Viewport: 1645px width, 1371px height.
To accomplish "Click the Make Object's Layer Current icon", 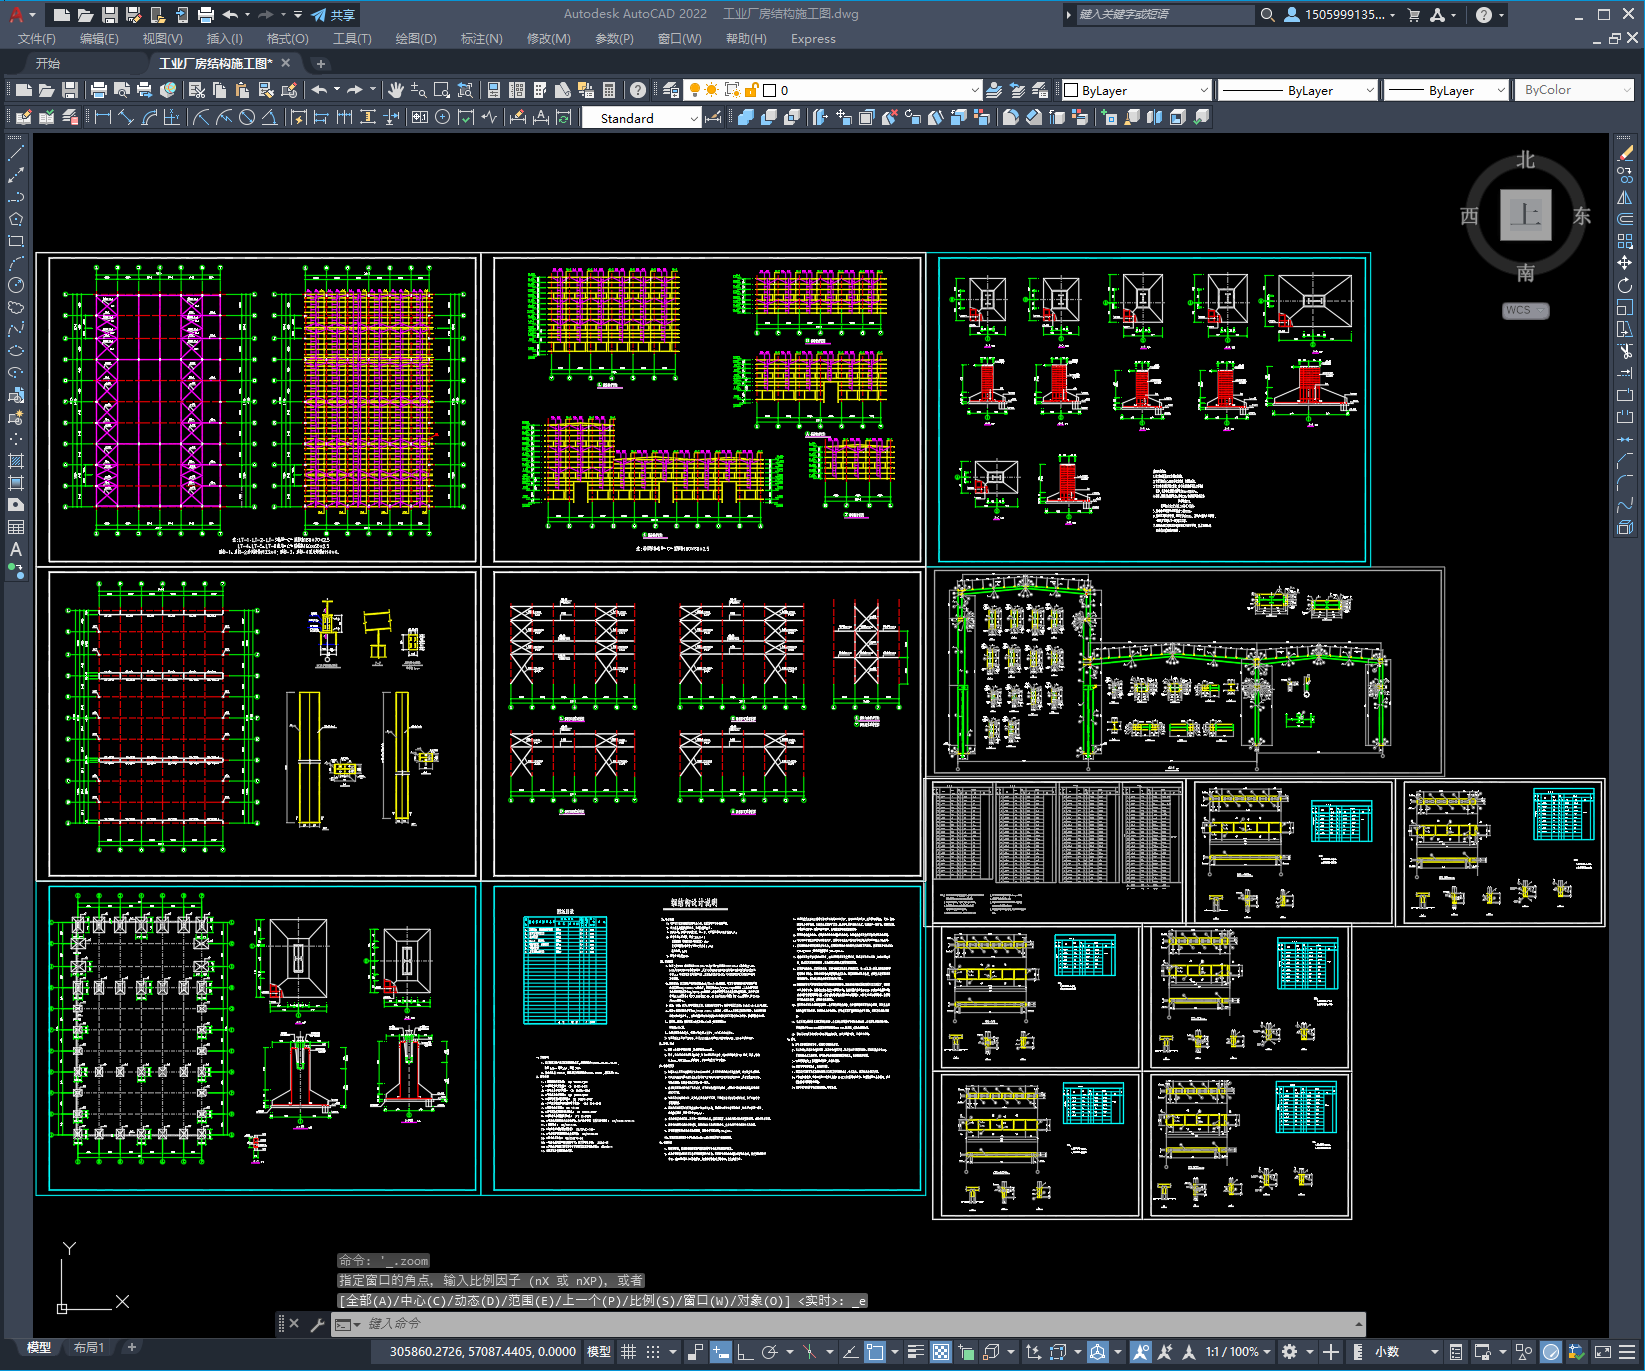I will pos(994,90).
